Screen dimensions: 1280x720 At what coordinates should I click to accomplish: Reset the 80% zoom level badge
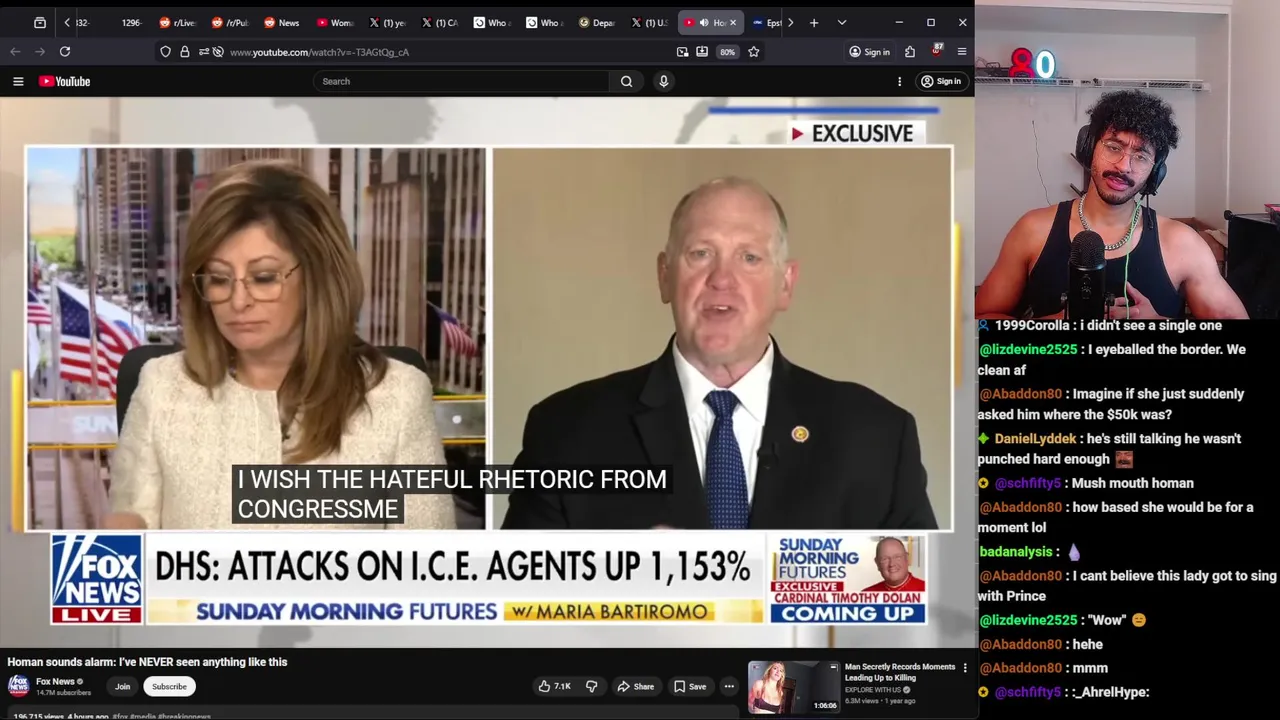727,52
